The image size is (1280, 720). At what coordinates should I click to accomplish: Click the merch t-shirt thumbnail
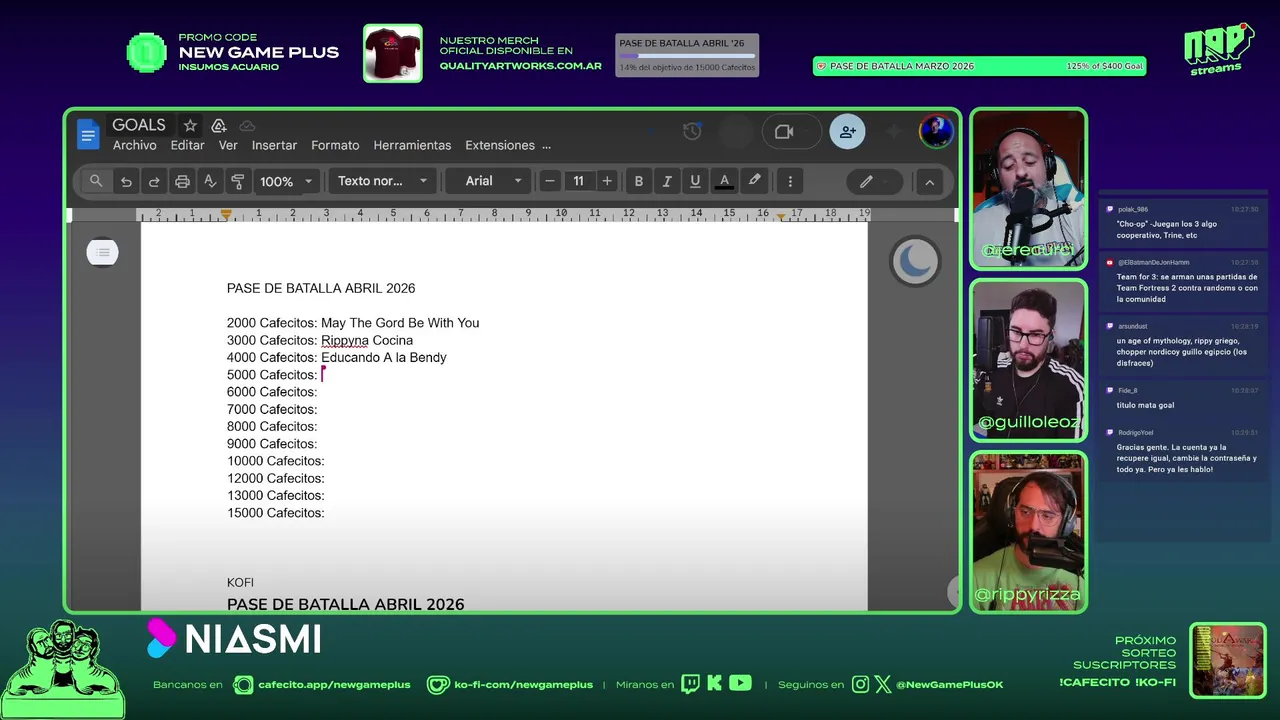pos(392,53)
